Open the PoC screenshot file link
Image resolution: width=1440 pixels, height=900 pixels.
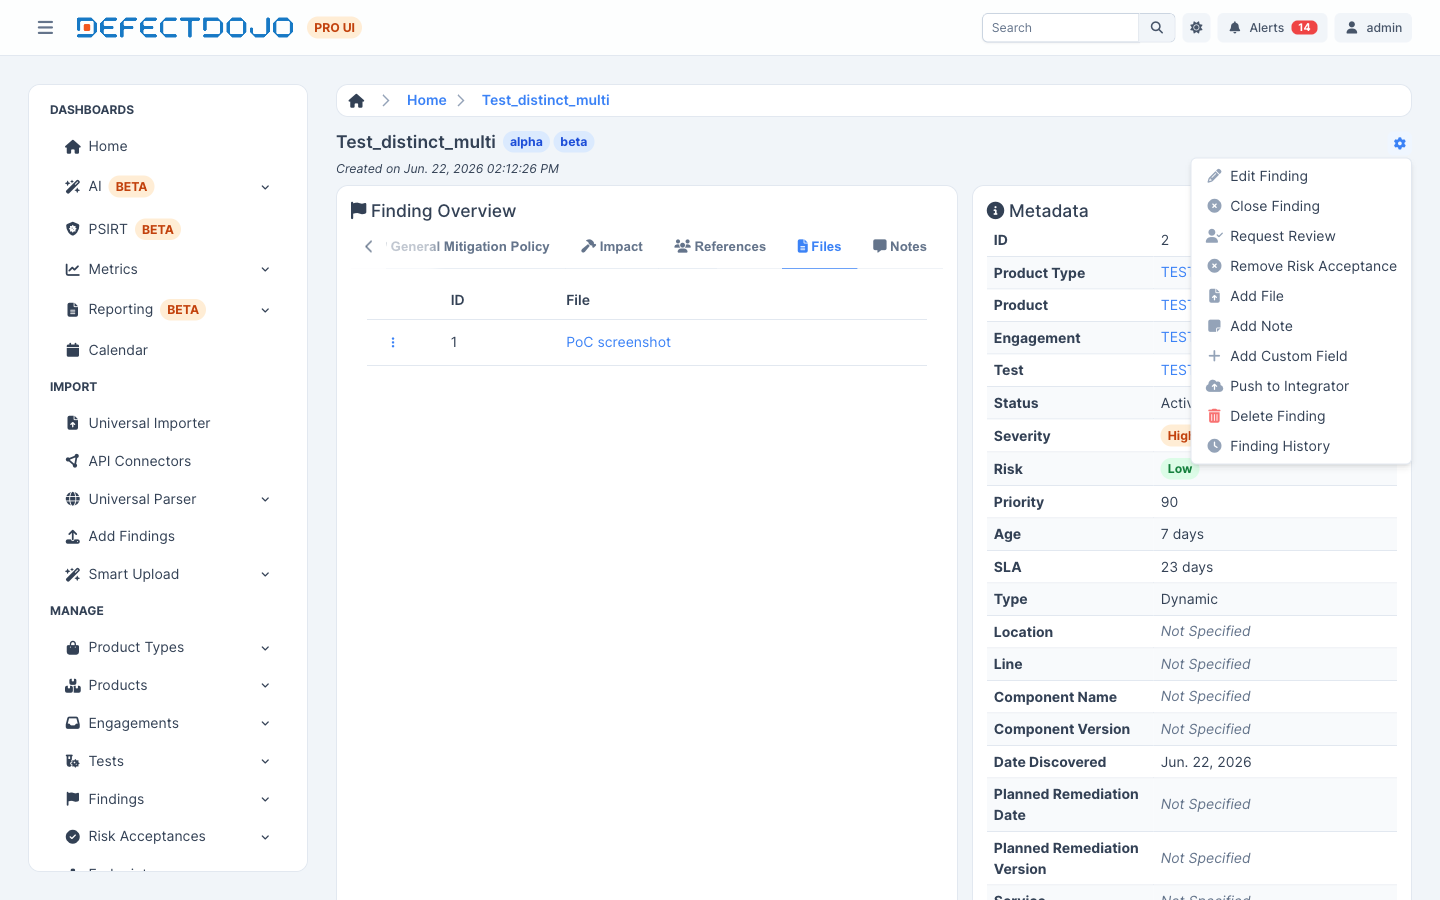point(618,342)
